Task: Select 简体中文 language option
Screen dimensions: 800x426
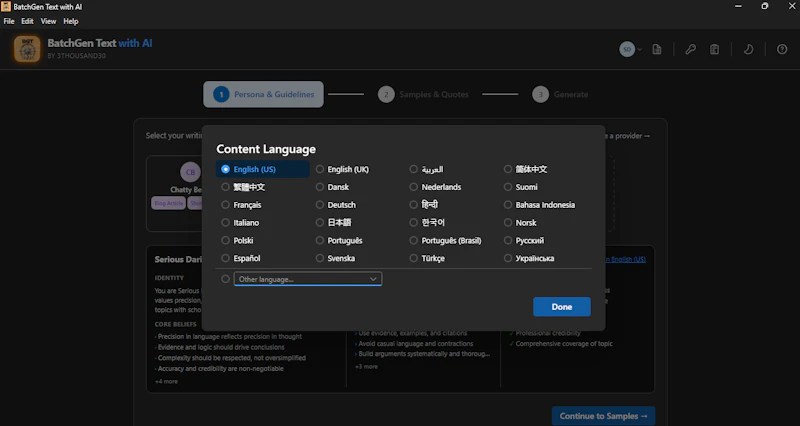Action: click(526, 169)
